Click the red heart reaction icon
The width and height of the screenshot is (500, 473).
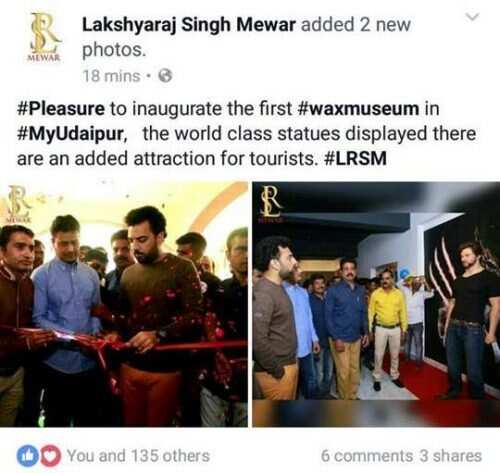(x=50, y=456)
